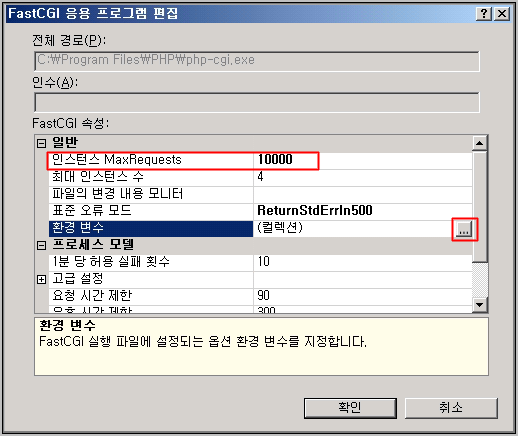Click the 확인 button
This screenshot has height=436, width=518.
[350, 408]
